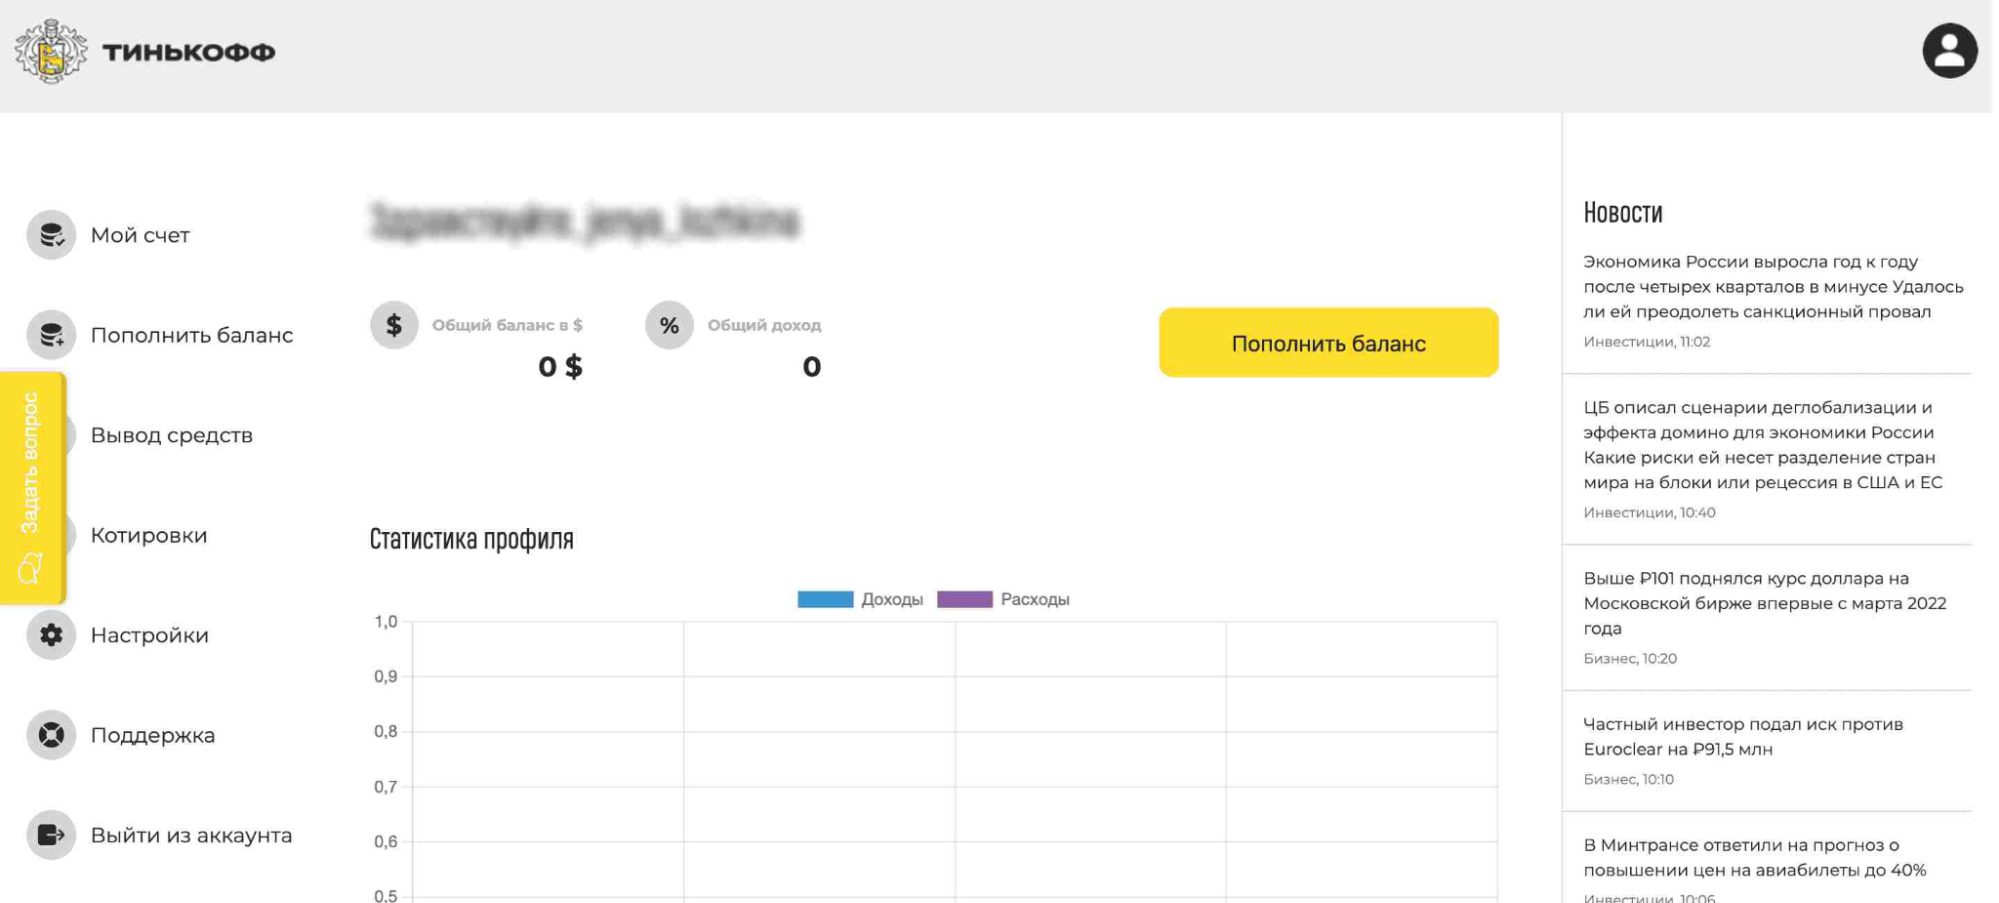
Task: Click the 0 $ balance value
Action: coord(560,366)
